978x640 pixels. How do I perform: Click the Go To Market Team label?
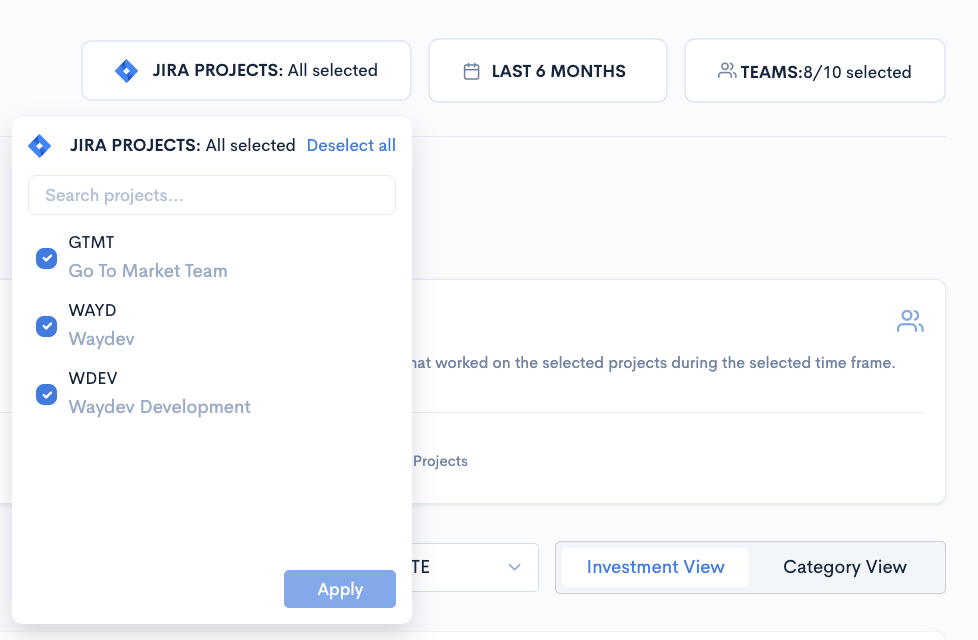point(148,271)
